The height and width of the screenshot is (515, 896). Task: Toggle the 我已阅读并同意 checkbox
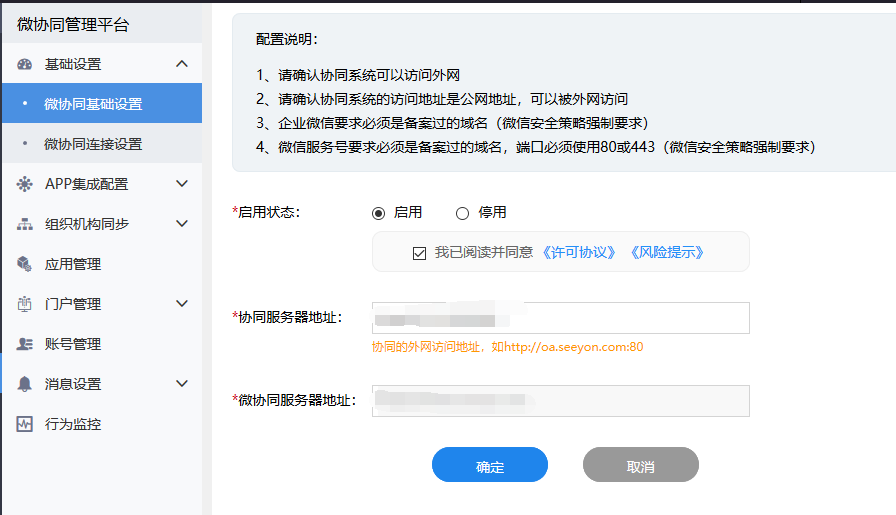(419, 253)
